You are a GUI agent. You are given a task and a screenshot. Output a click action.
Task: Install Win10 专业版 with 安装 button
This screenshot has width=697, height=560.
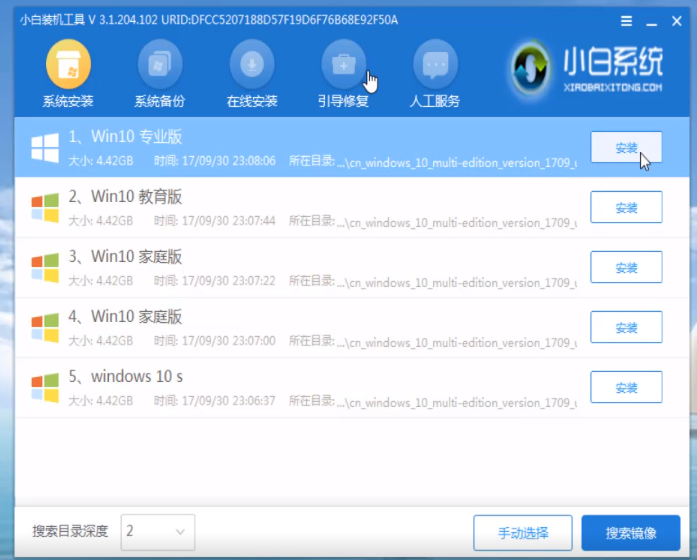pos(626,147)
